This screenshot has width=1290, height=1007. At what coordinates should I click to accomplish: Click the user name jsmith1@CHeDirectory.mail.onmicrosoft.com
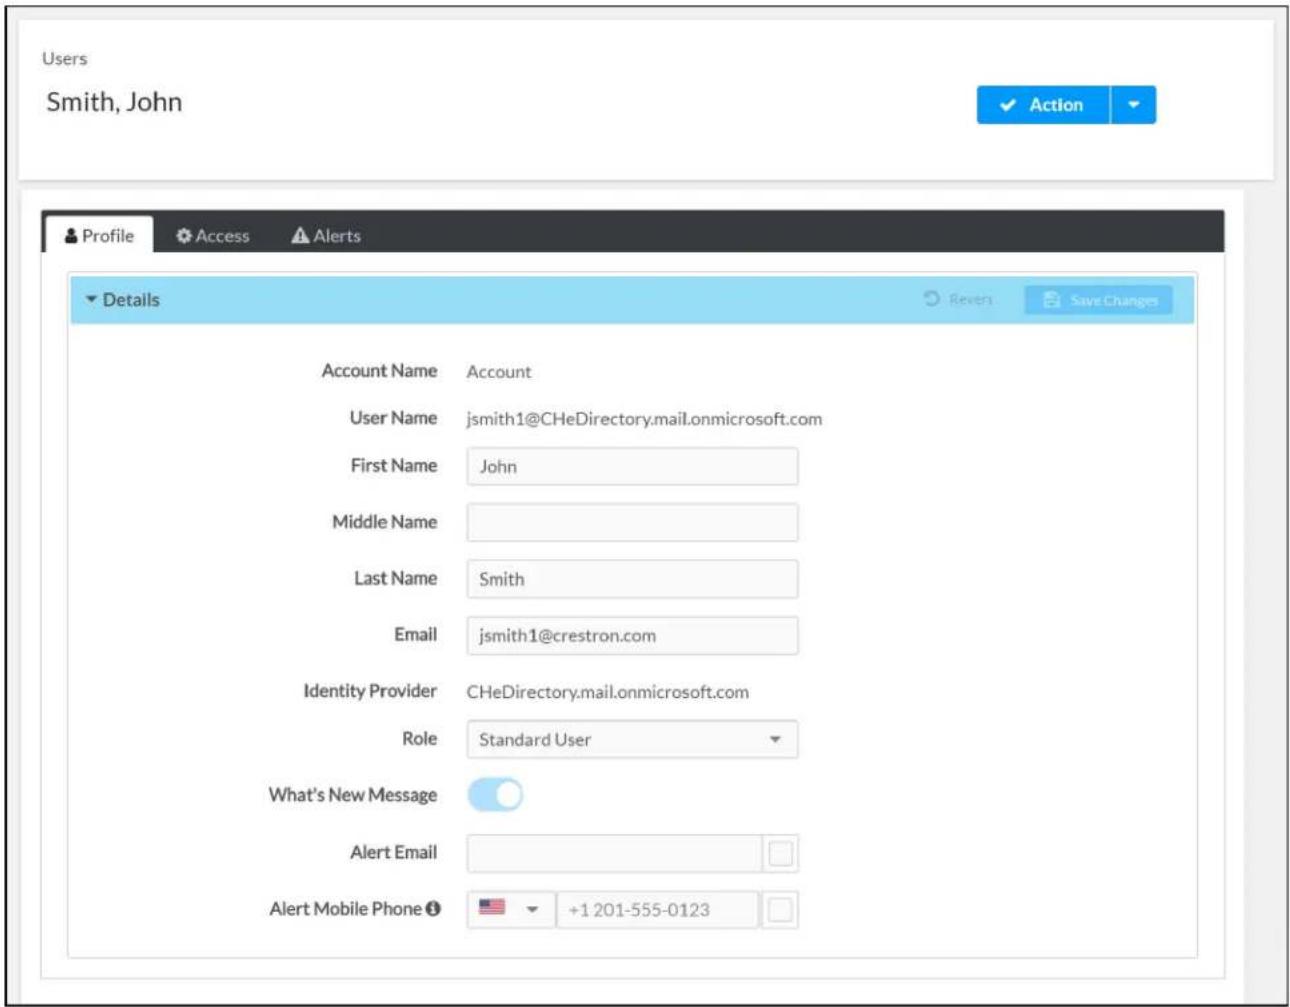click(644, 419)
